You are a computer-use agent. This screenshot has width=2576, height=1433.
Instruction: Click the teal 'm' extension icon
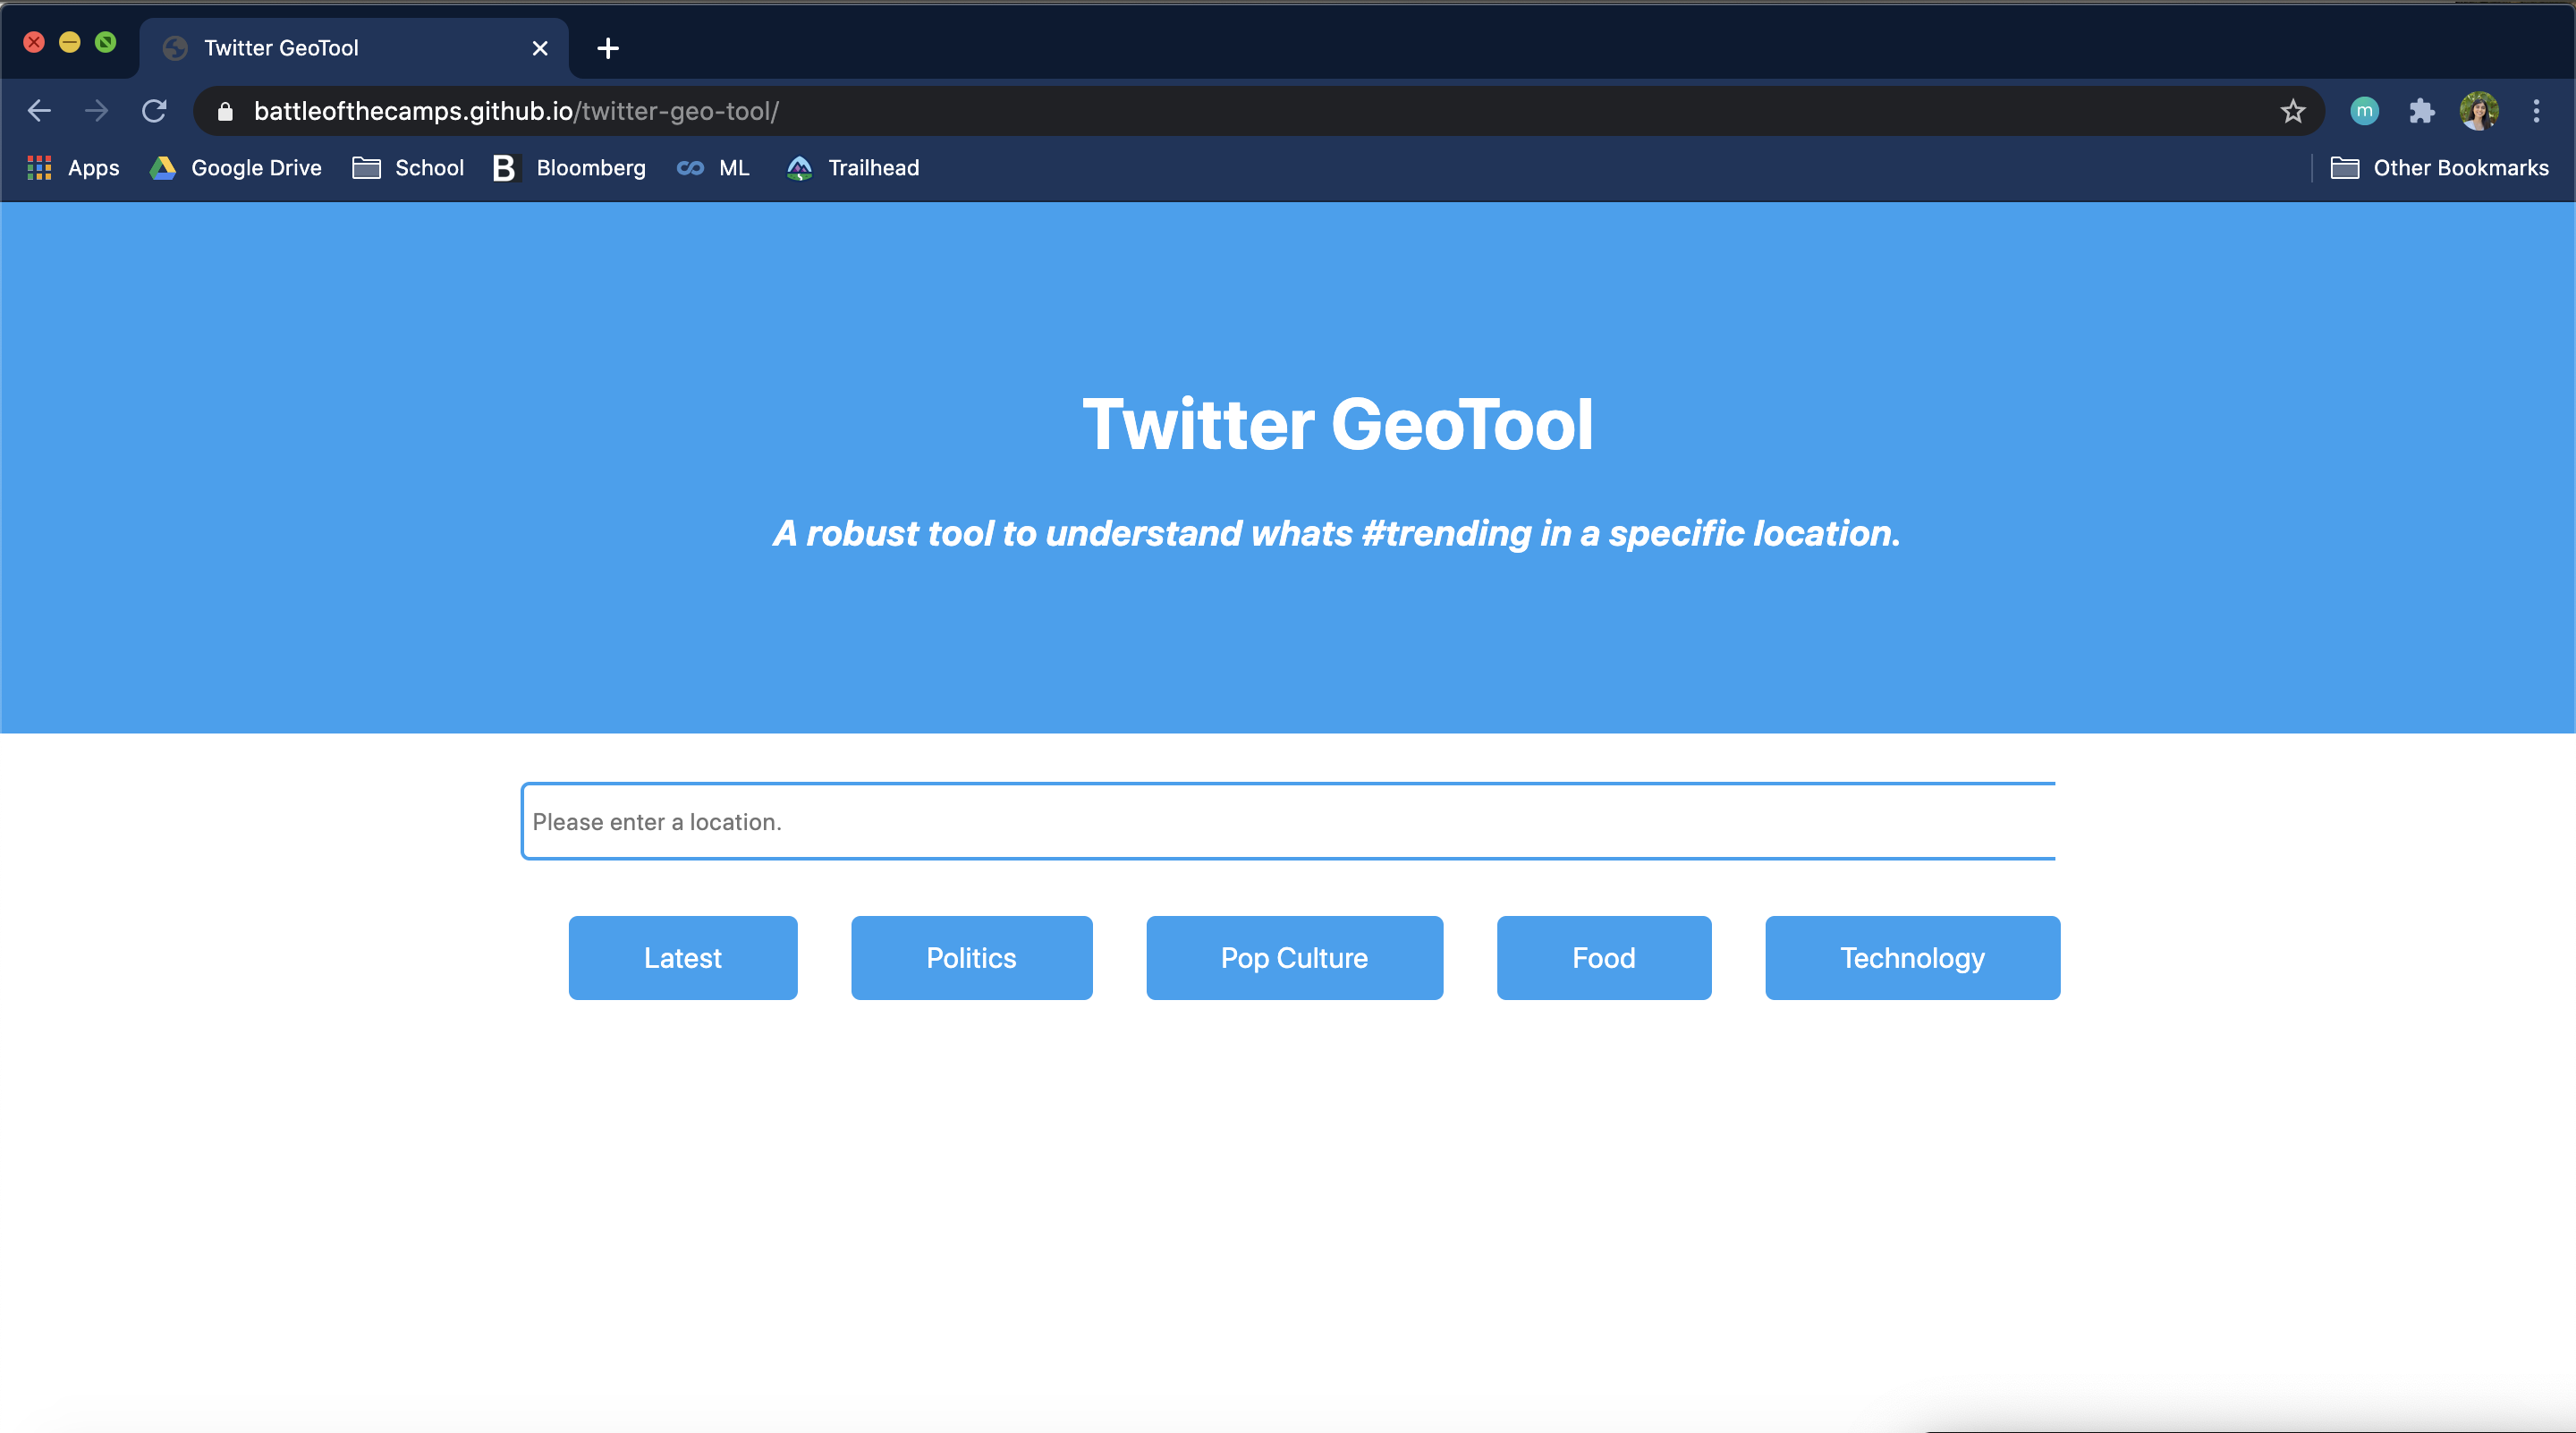coord(2364,111)
